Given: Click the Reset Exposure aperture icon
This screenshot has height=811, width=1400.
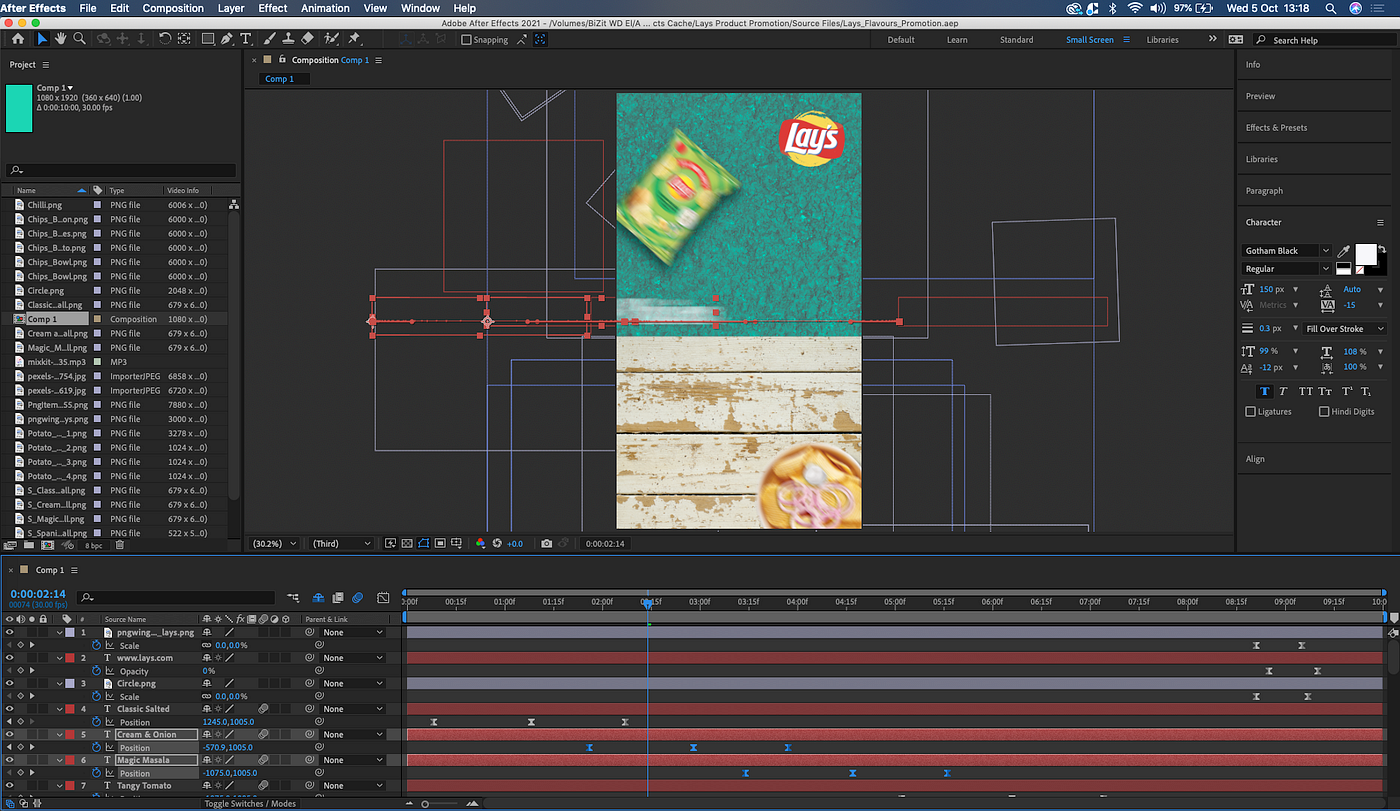Looking at the screenshot, I should tap(497, 543).
